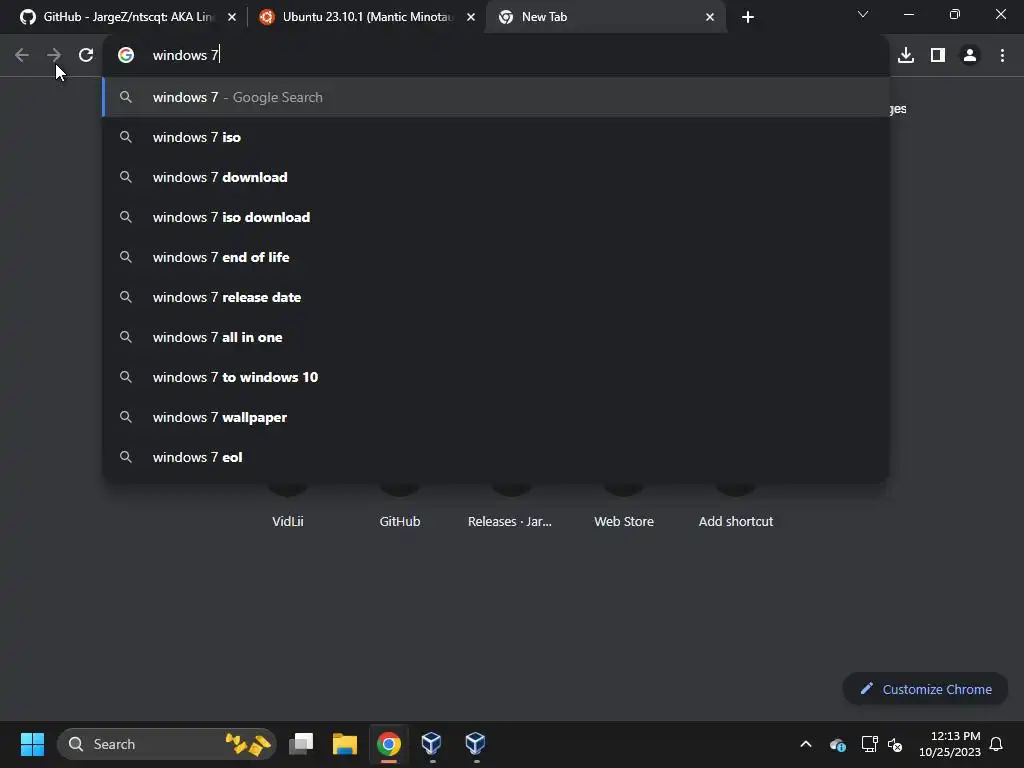Toggle the Chrome side panel icon
The image size is (1024, 768).
click(938, 56)
